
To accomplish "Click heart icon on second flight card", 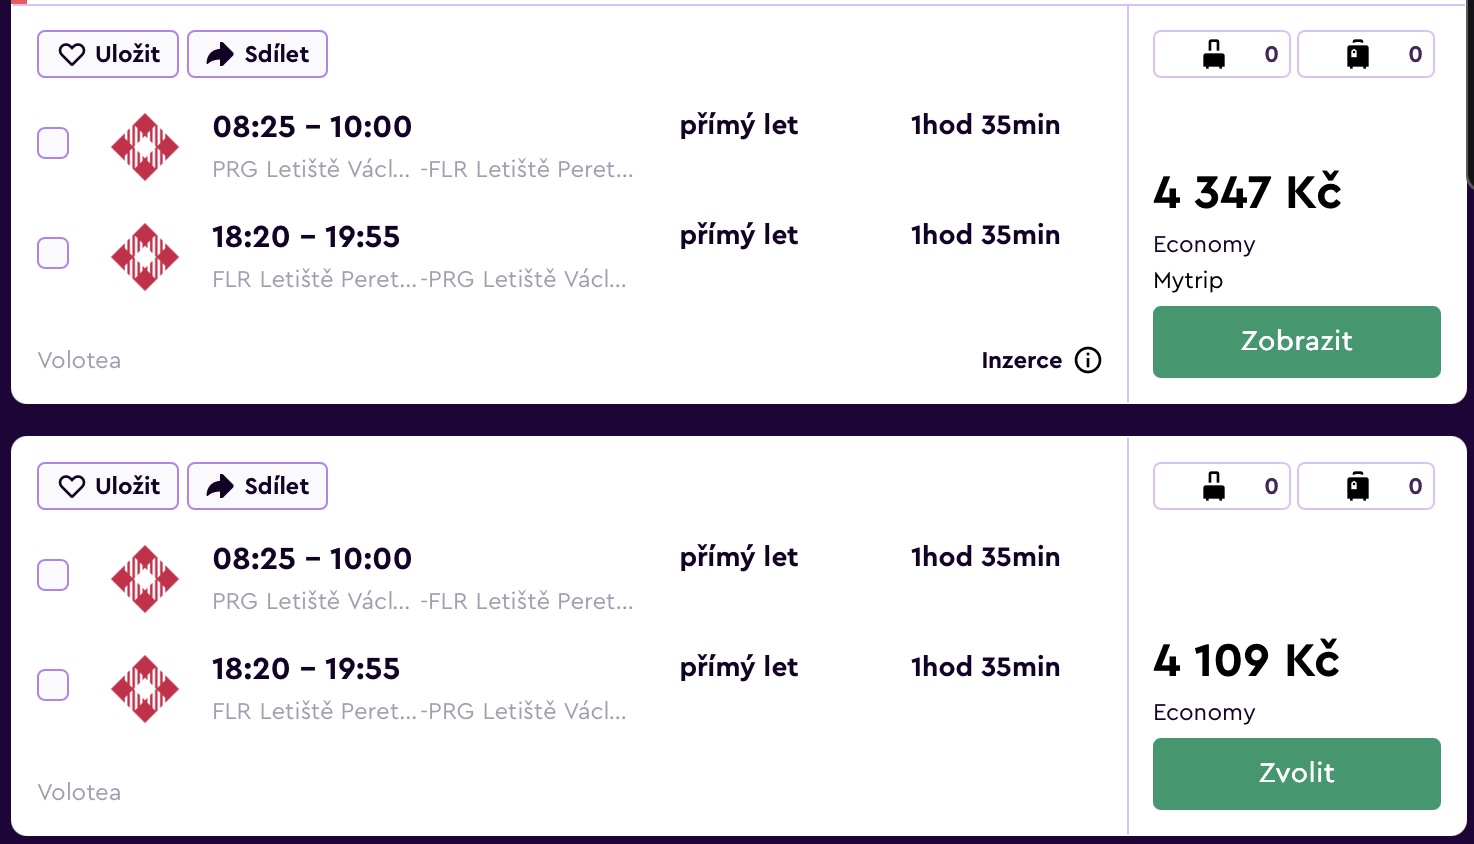I will [72, 486].
